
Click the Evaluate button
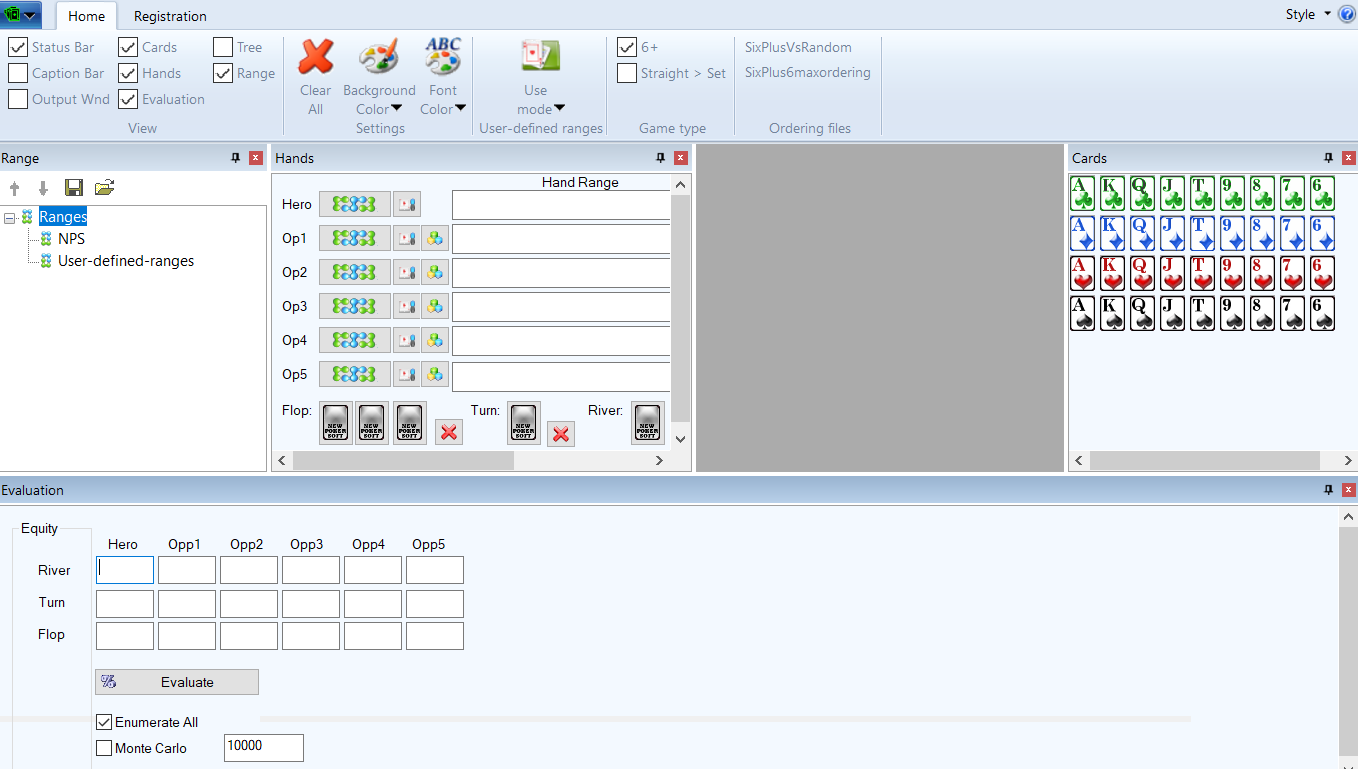(x=177, y=682)
